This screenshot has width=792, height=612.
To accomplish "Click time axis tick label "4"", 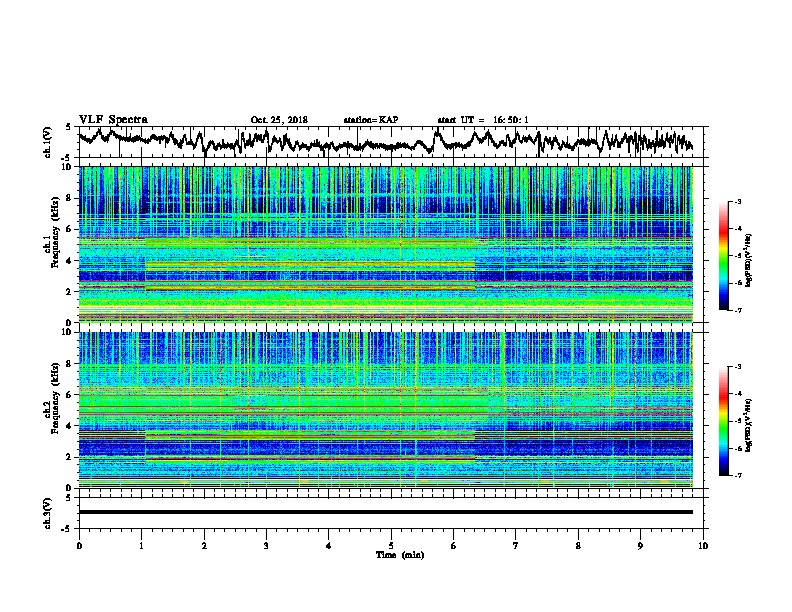I will [329, 546].
